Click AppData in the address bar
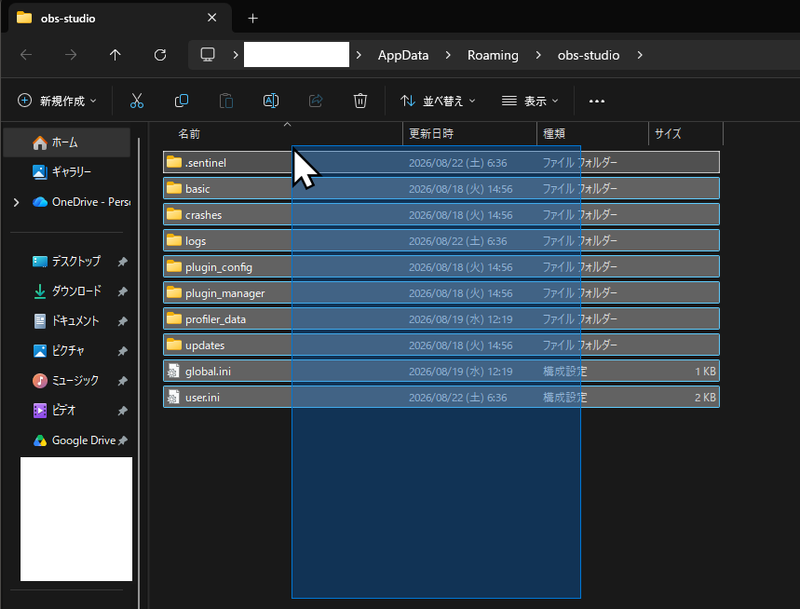This screenshot has width=800, height=609. click(403, 55)
